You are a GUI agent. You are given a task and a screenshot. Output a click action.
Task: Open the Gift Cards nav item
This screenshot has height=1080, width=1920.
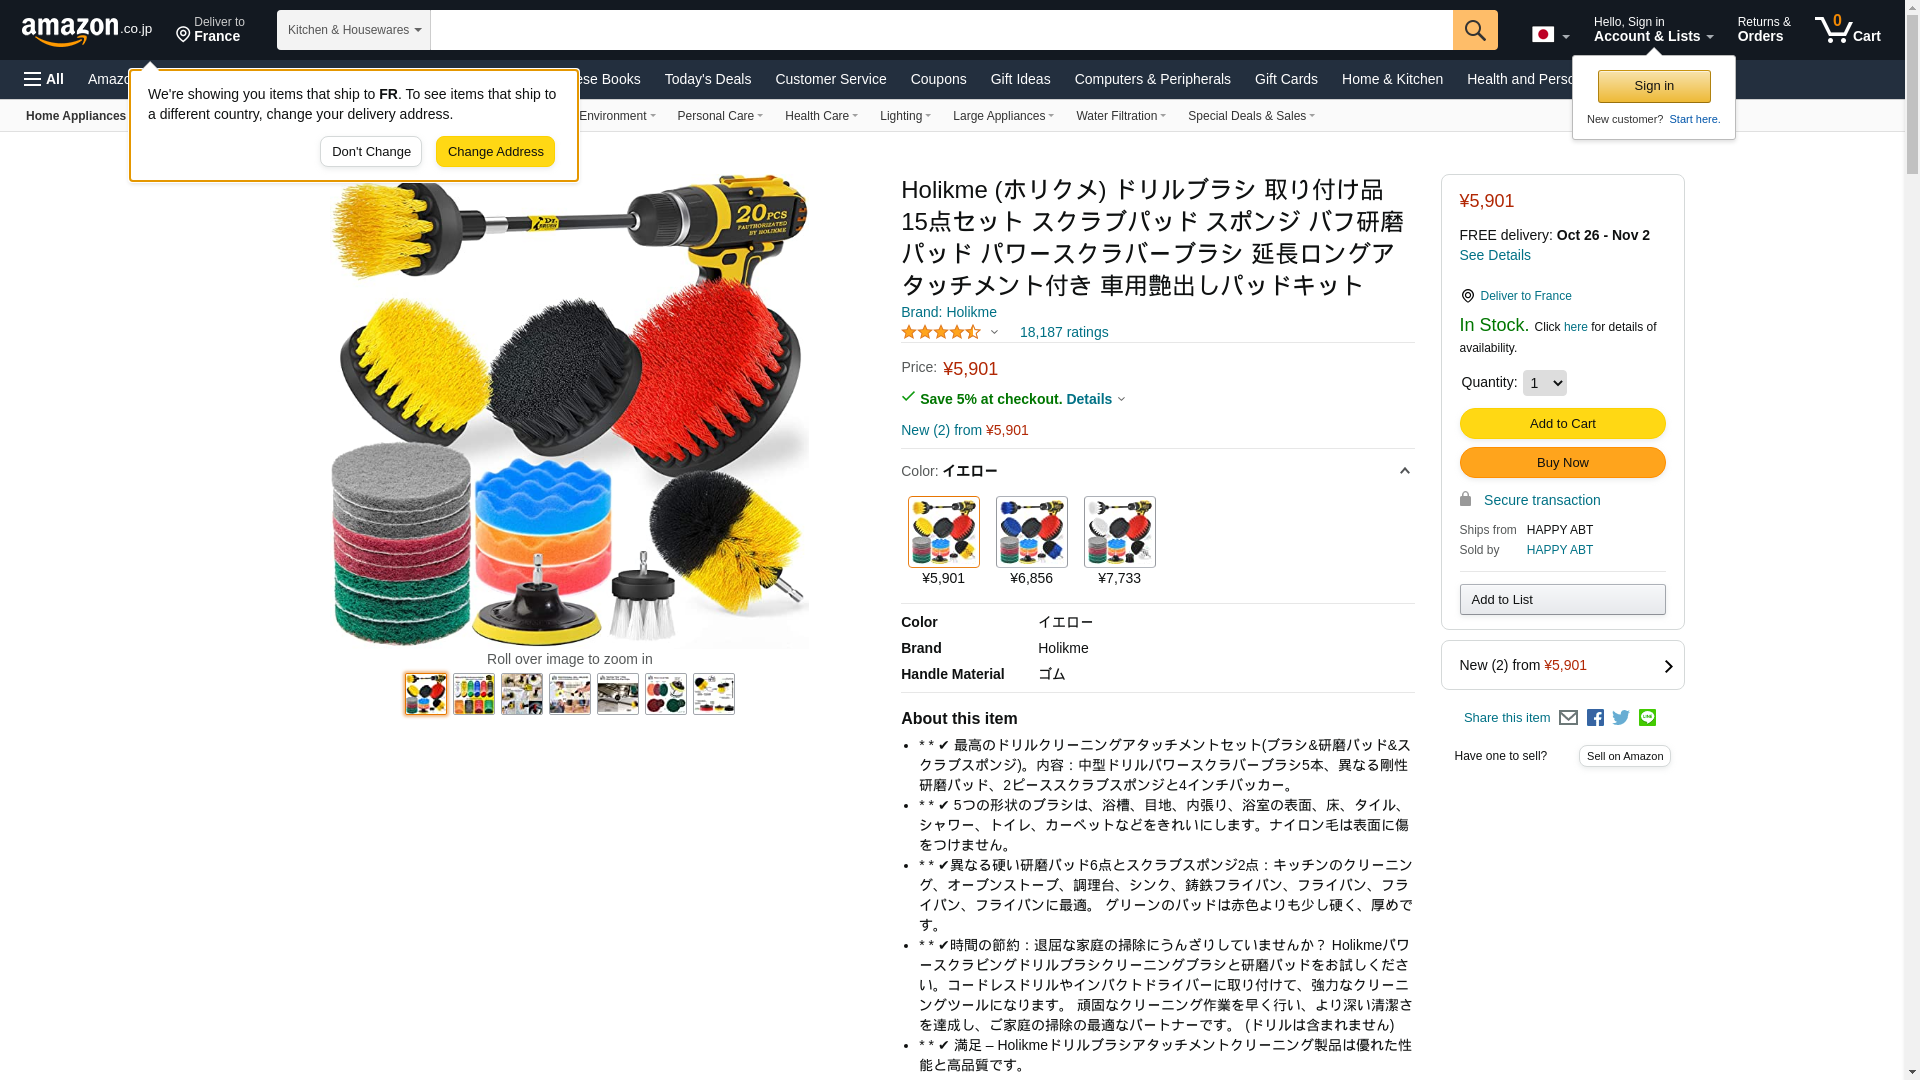[1286, 79]
